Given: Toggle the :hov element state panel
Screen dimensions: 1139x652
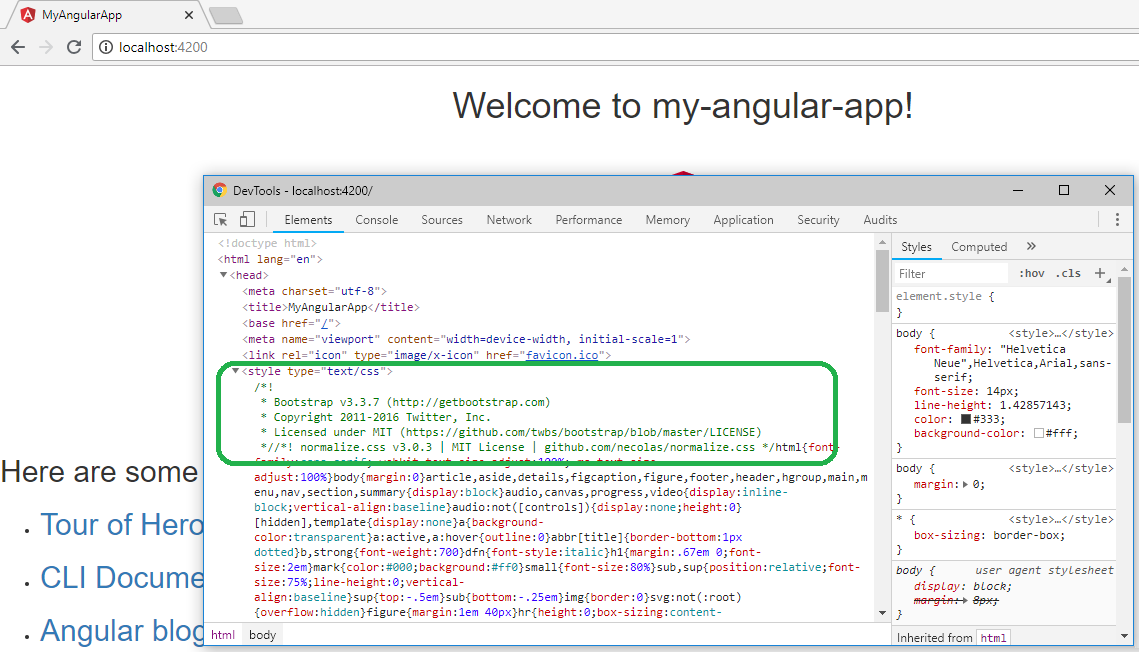Looking at the screenshot, I should coord(1031,274).
